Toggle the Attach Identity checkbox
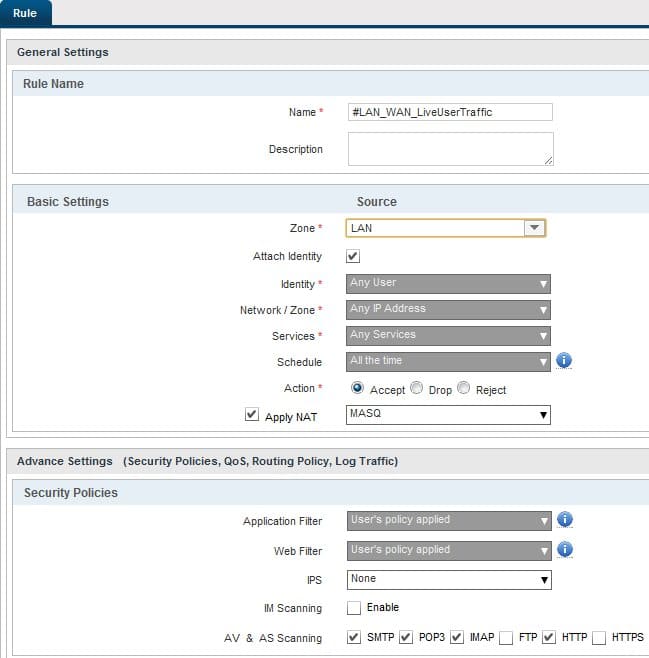This screenshot has width=649, height=658. [353, 256]
